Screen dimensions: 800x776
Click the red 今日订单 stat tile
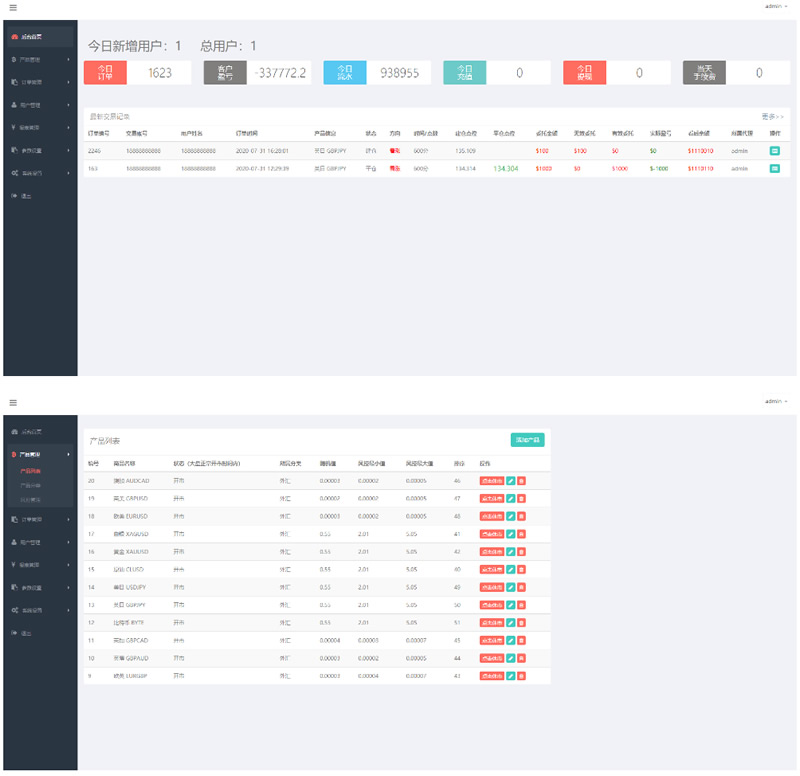tap(106, 72)
